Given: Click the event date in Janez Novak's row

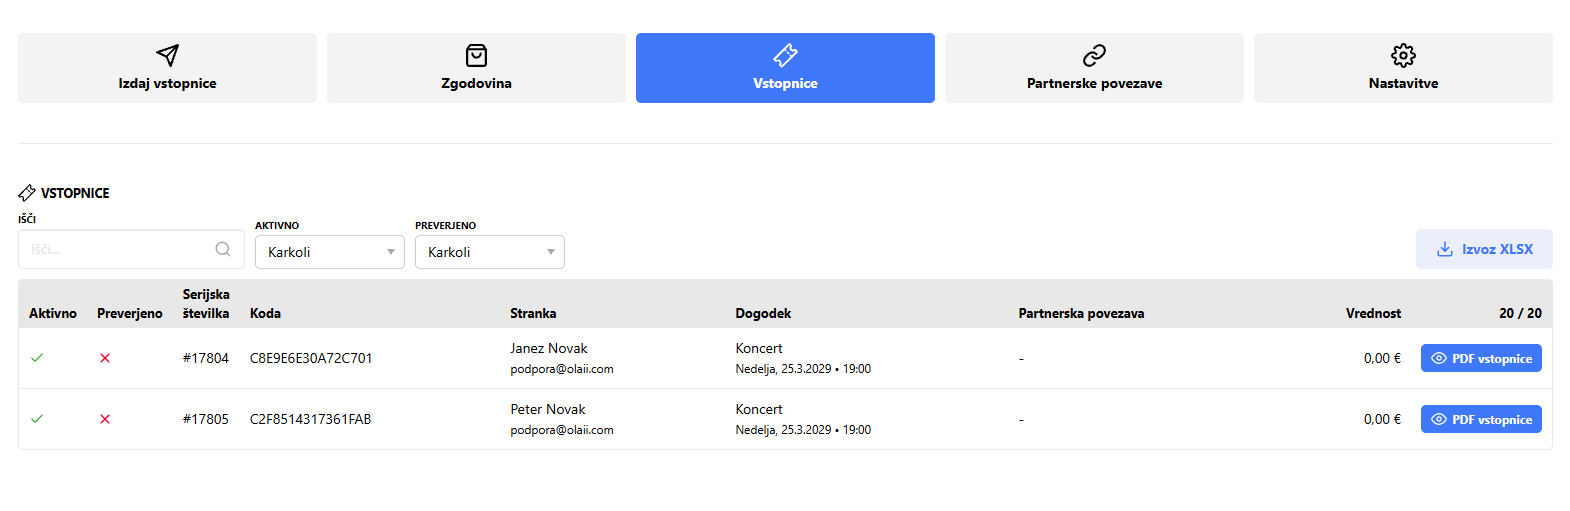Looking at the screenshot, I should pos(803,369).
